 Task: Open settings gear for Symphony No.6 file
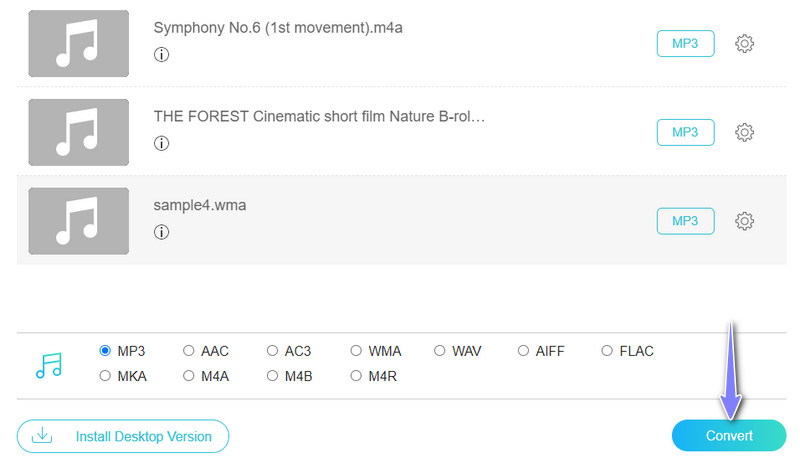(744, 43)
